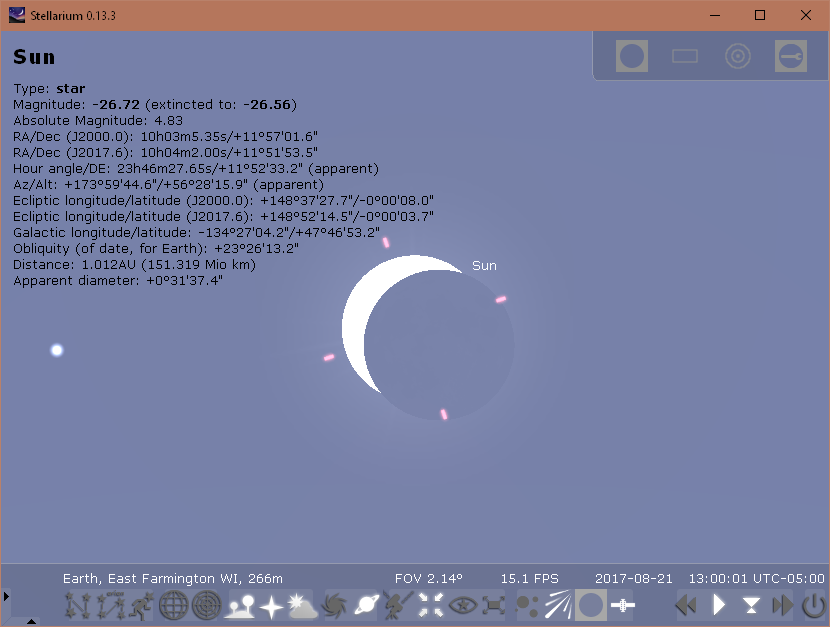Image resolution: width=830 pixels, height=627 pixels.
Task: Increase time speed fast-forward button
Action: click(x=783, y=605)
